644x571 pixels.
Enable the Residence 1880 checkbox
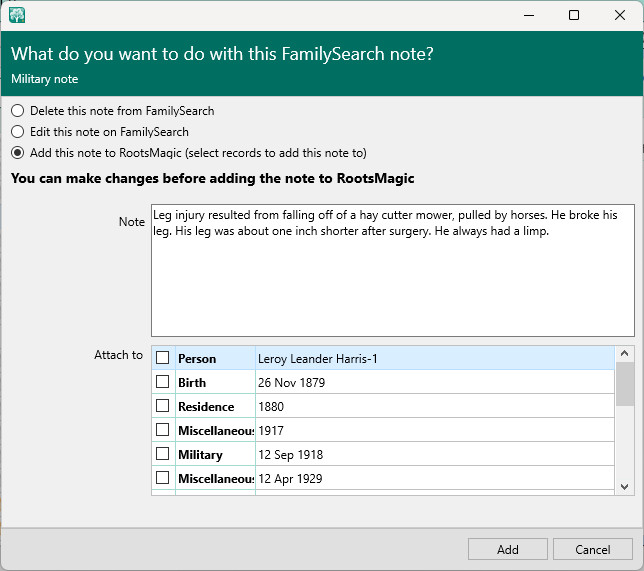click(x=162, y=407)
